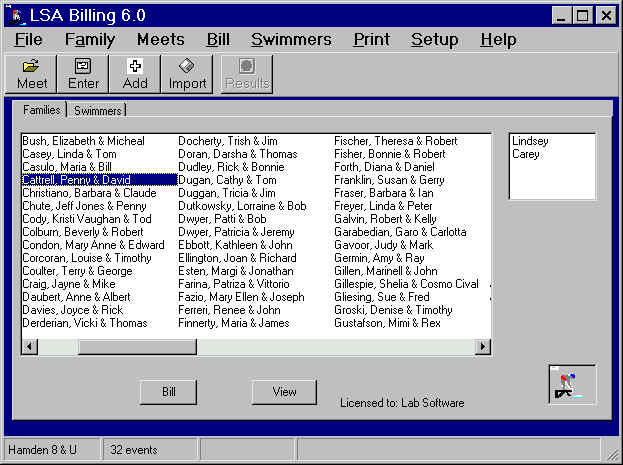623x465 pixels.
Task: Open the Swimmers menu
Action: pos(291,40)
